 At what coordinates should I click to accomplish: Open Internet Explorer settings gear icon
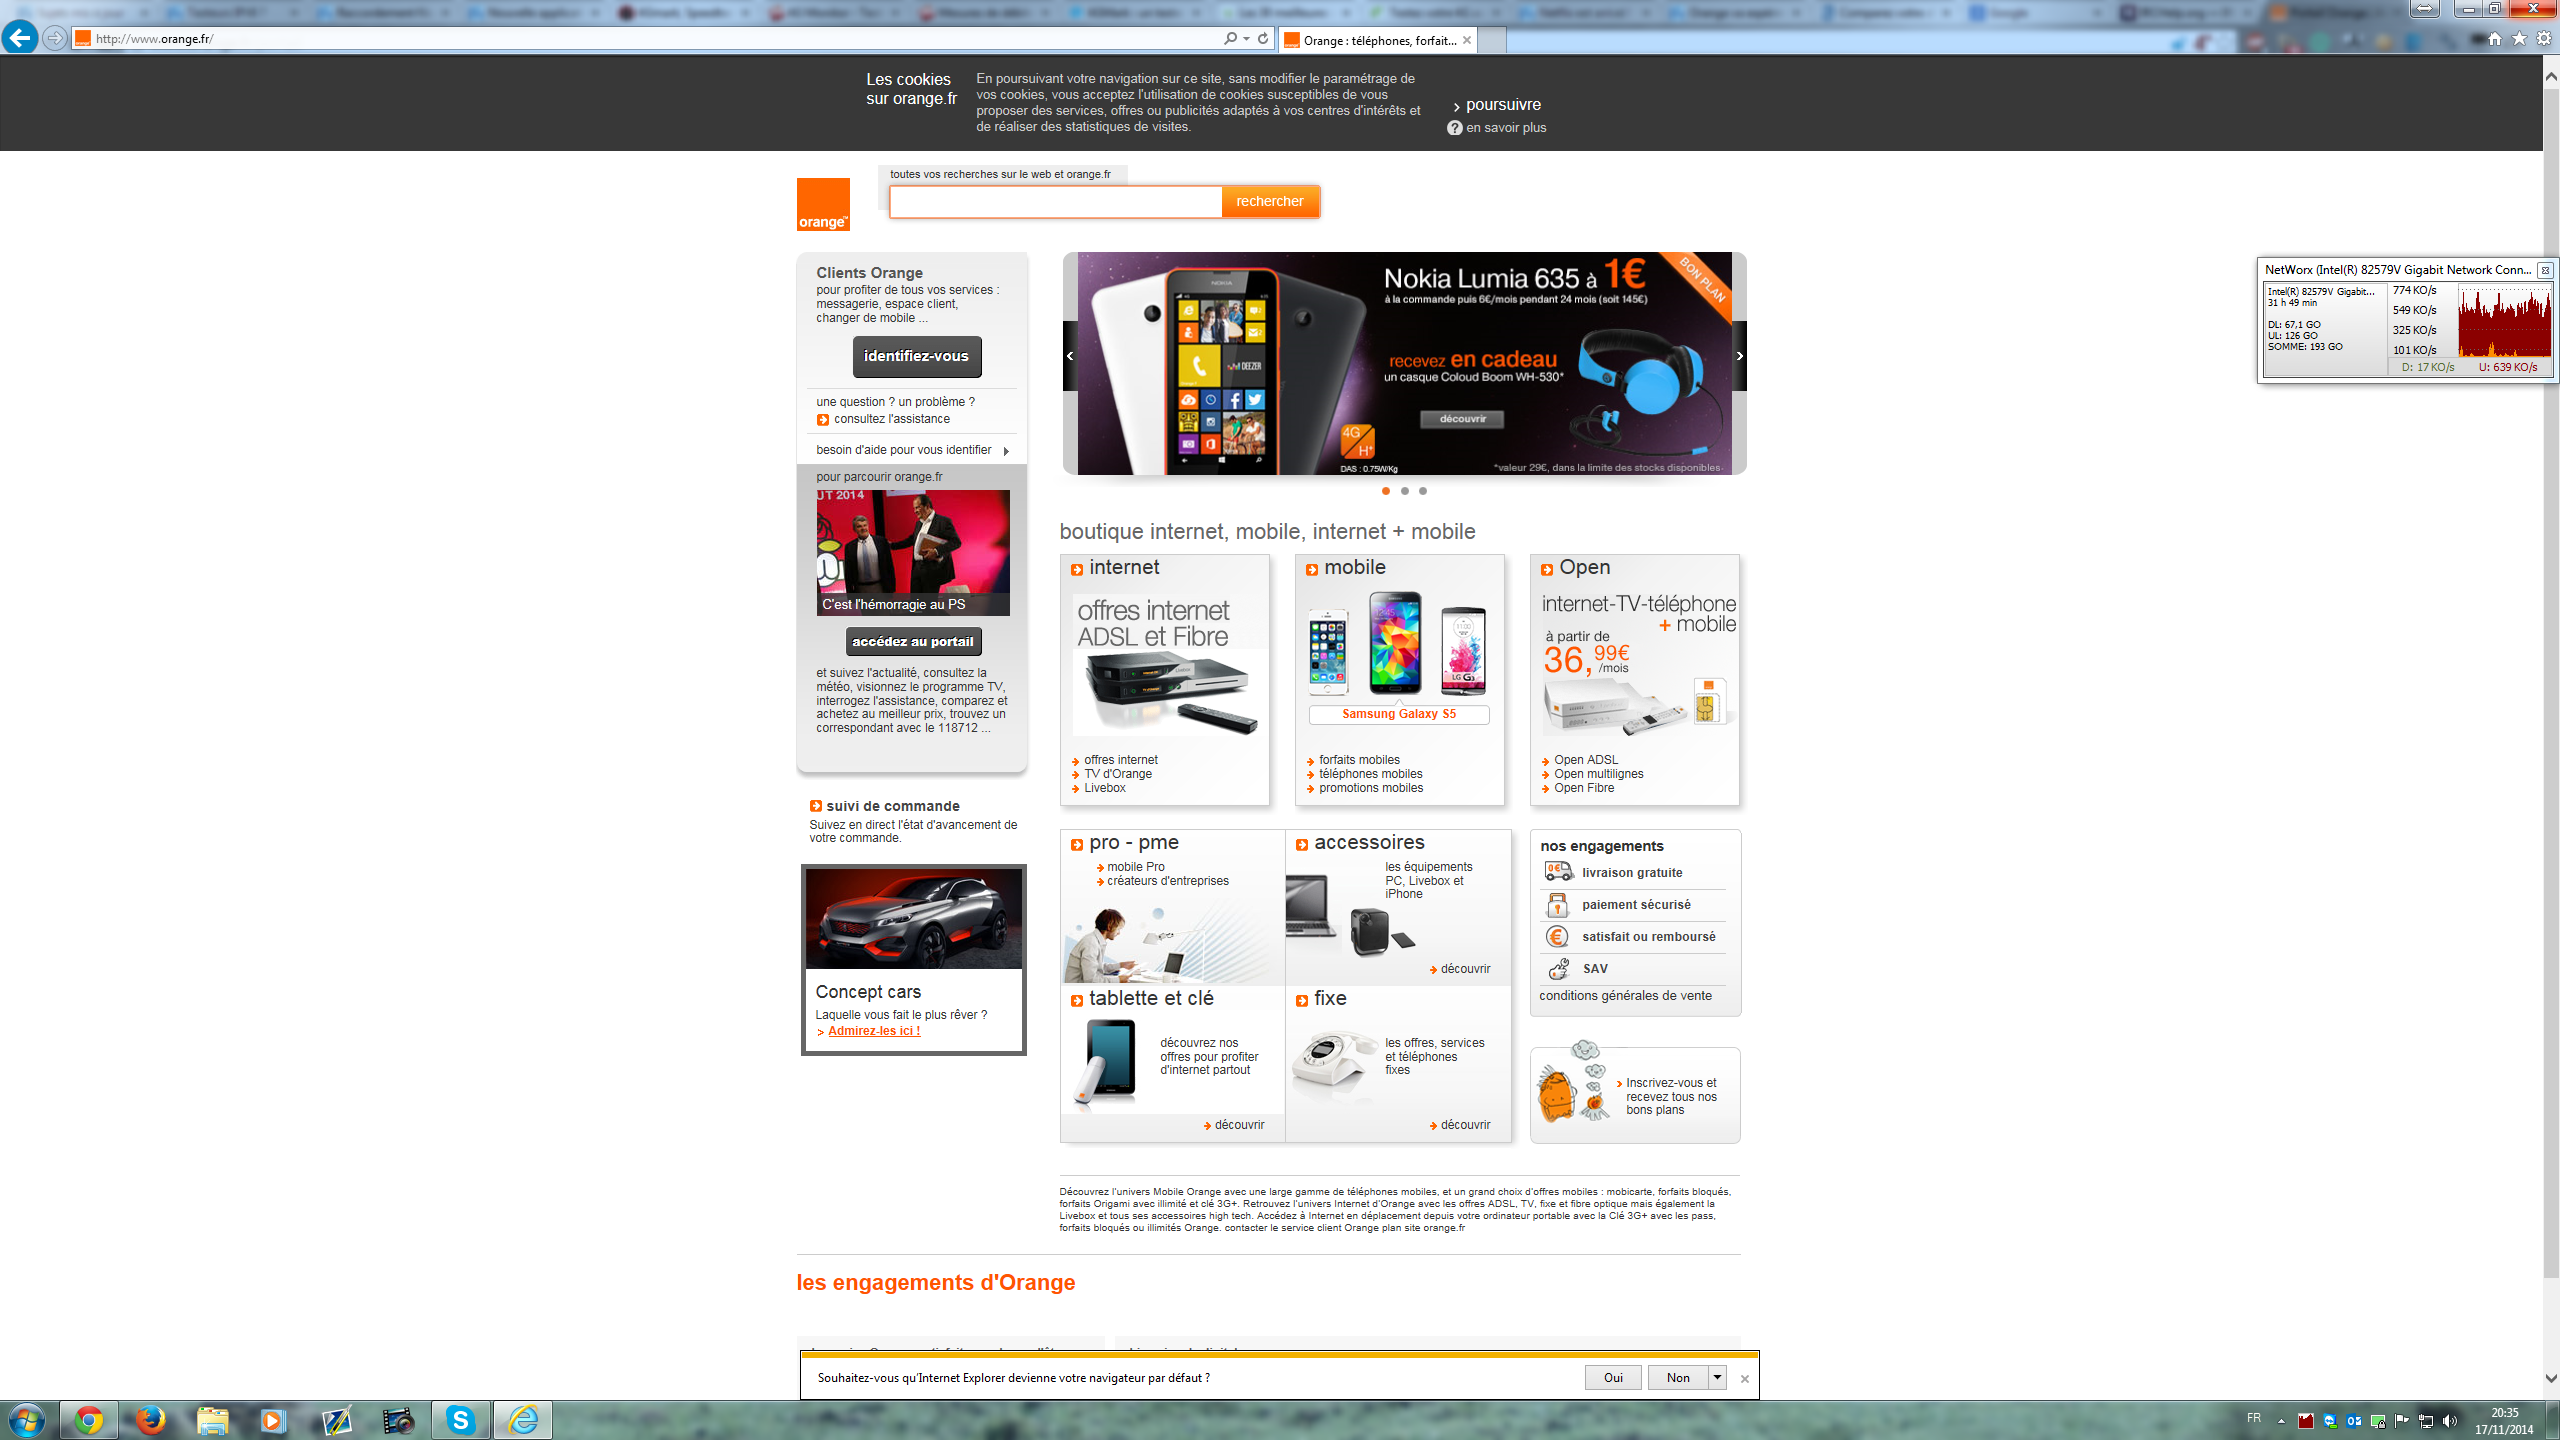(2544, 38)
